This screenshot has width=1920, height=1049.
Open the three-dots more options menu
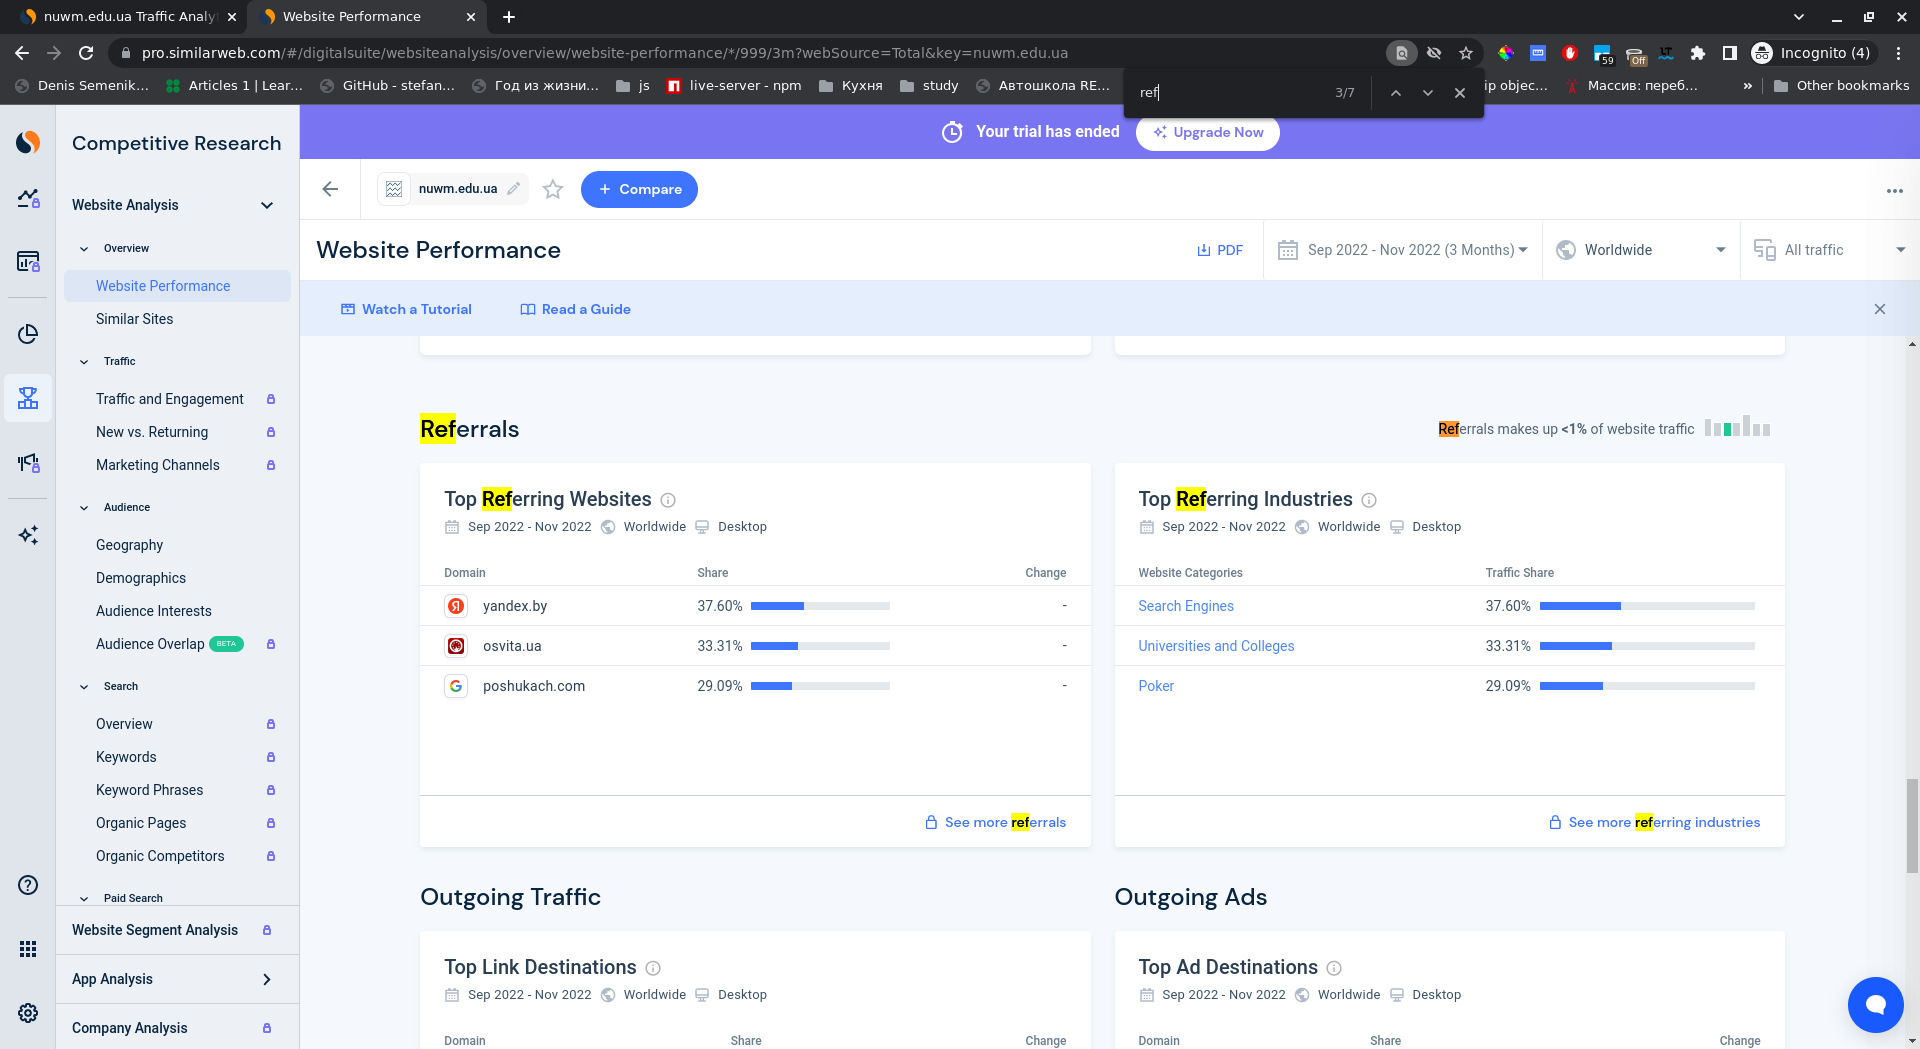1894,190
